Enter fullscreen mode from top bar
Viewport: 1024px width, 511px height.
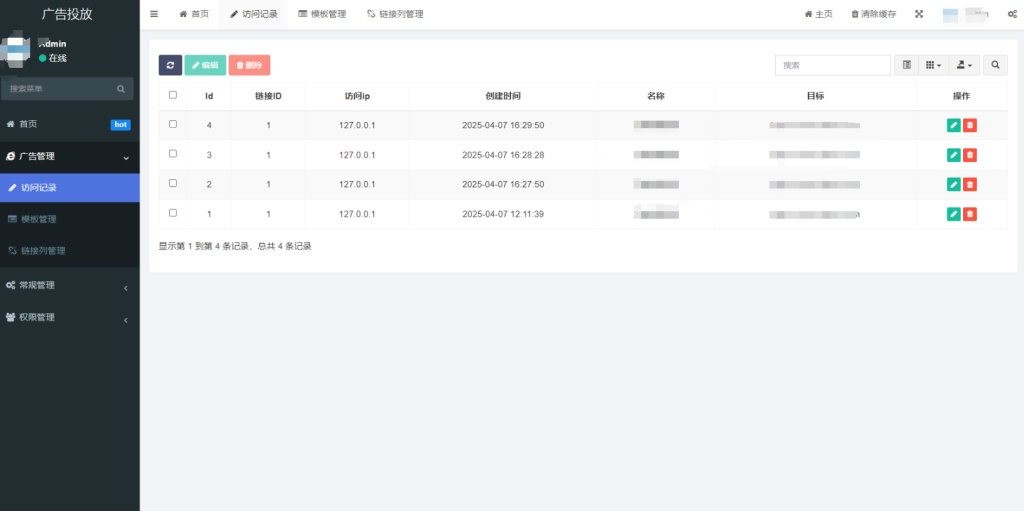point(919,14)
